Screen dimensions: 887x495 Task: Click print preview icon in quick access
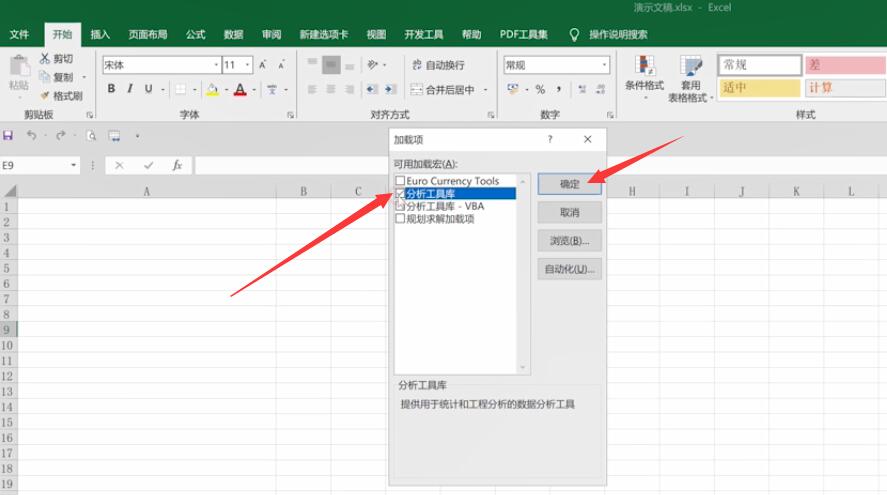coord(91,136)
